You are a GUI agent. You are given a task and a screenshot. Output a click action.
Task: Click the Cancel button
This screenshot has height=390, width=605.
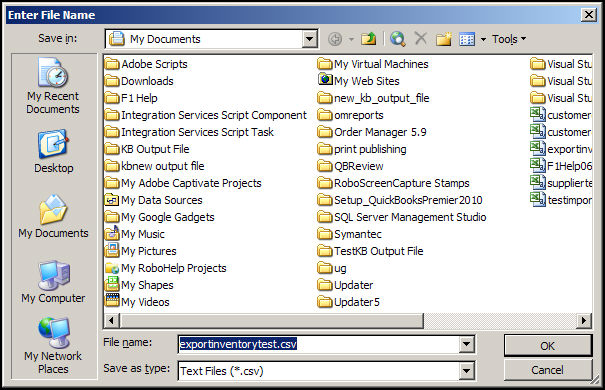click(x=548, y=370)
